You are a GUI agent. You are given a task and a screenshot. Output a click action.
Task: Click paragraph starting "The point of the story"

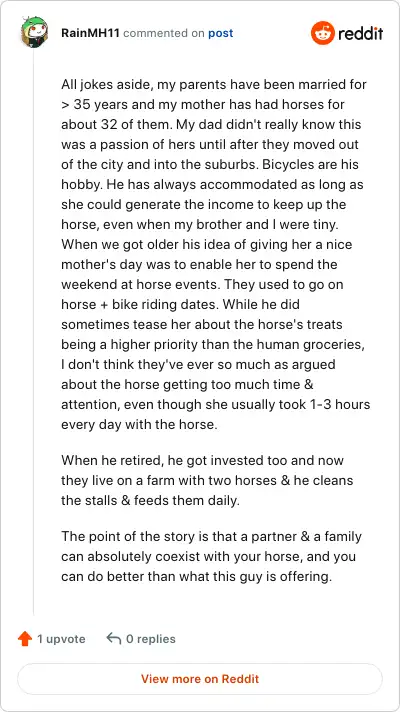(212, 556)
